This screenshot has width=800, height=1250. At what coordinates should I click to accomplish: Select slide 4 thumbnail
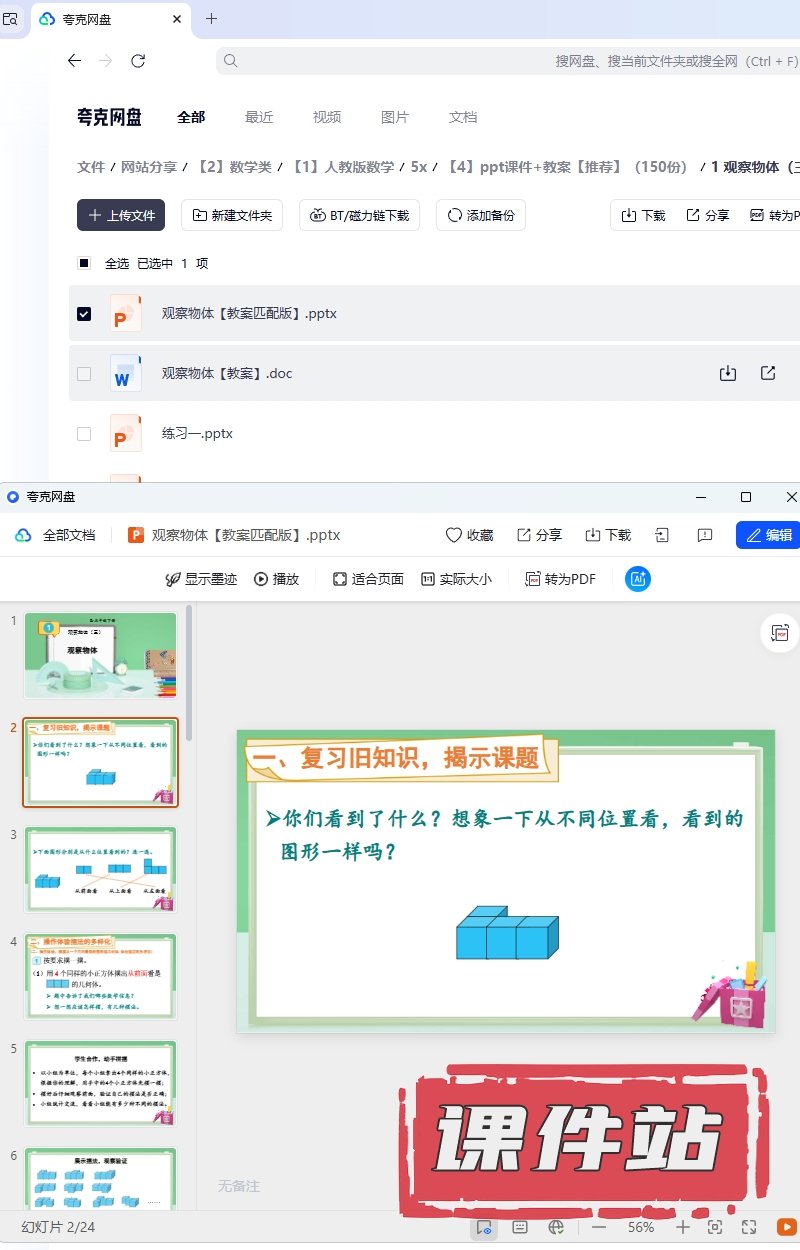(100, 977)
